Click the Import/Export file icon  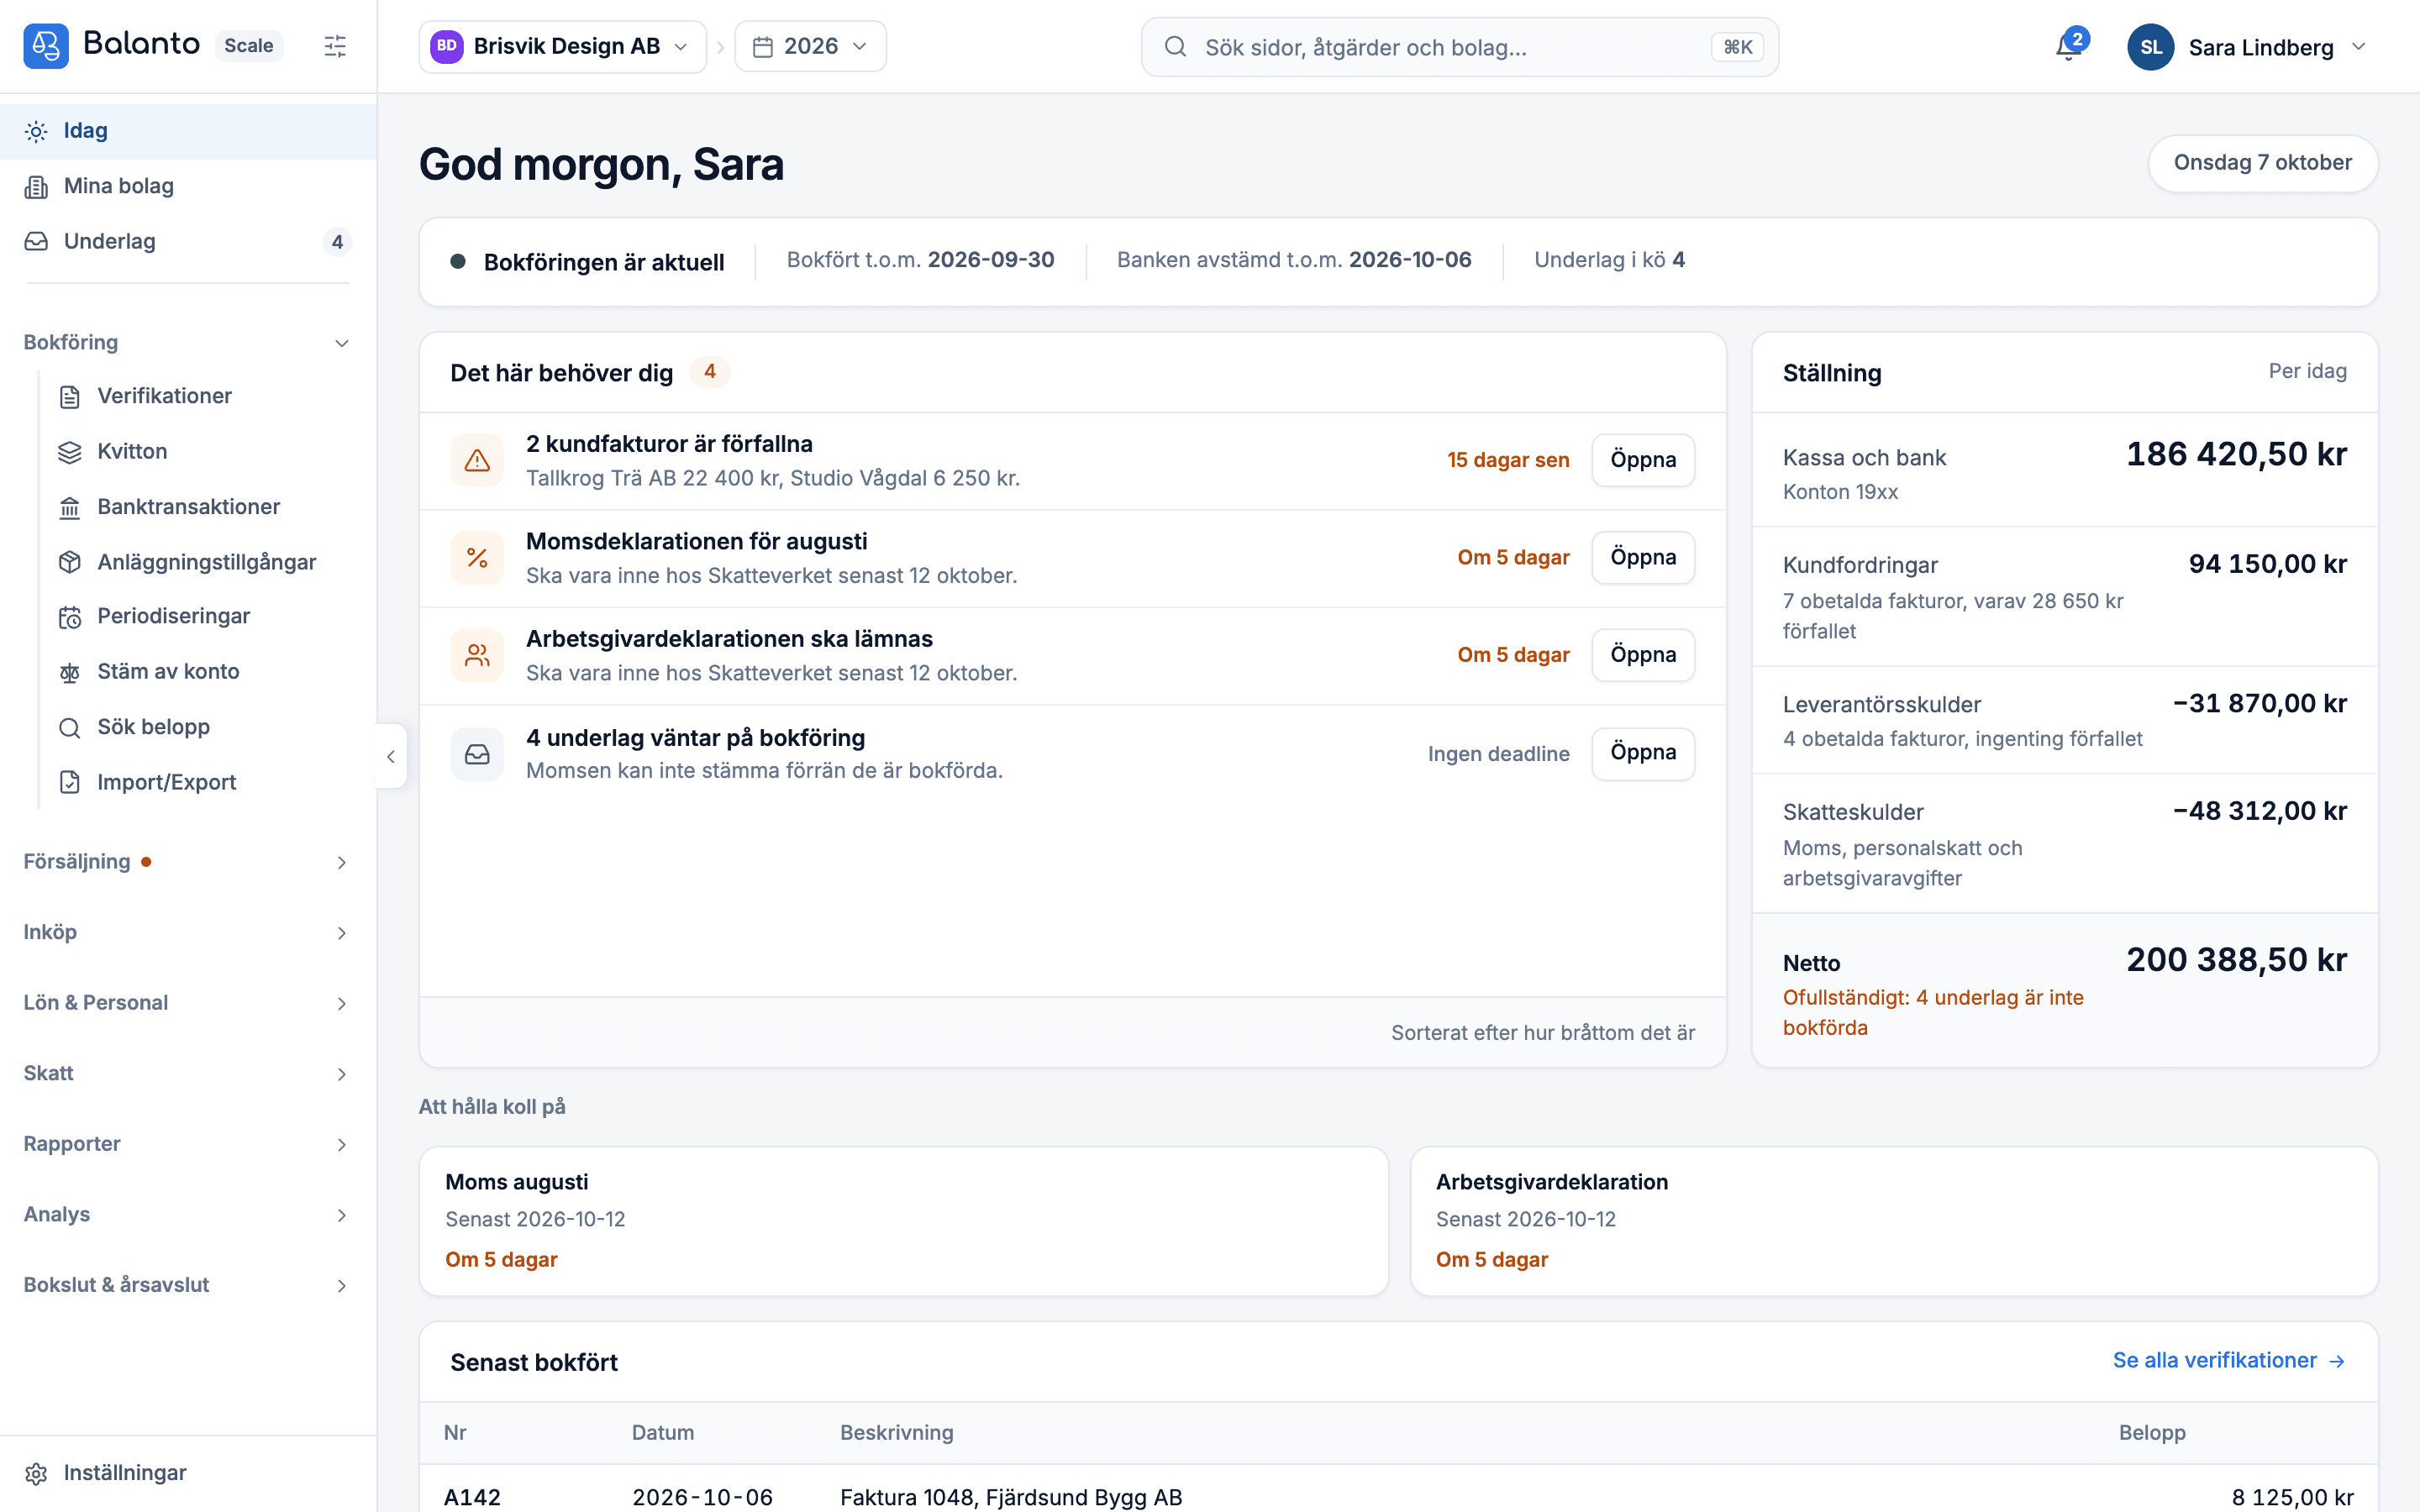(70, 782)
